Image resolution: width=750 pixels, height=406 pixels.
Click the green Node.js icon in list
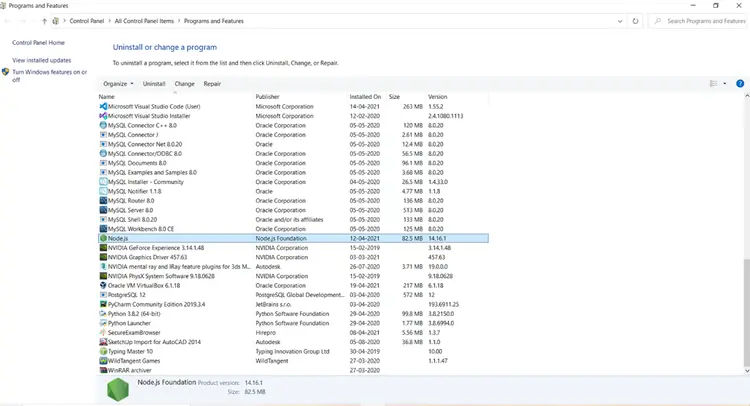tap(103, 238)
